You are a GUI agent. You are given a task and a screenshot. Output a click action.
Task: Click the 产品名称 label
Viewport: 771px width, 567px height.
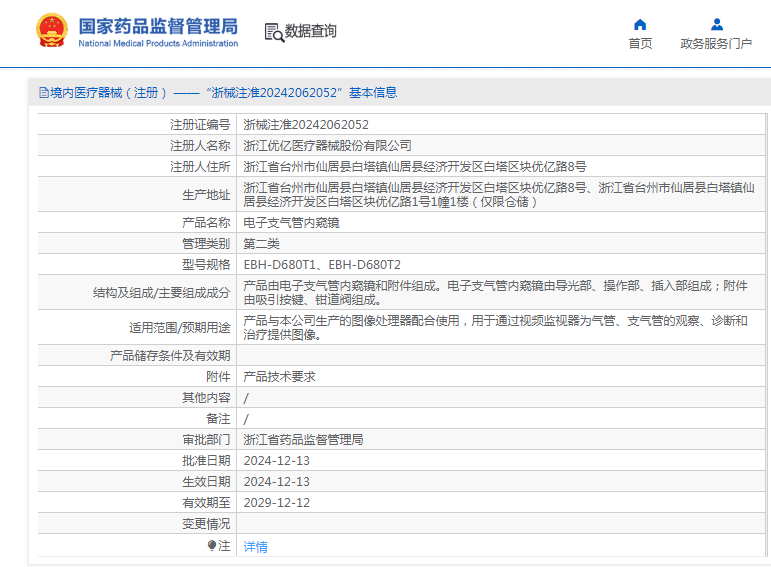coord(206,223)
